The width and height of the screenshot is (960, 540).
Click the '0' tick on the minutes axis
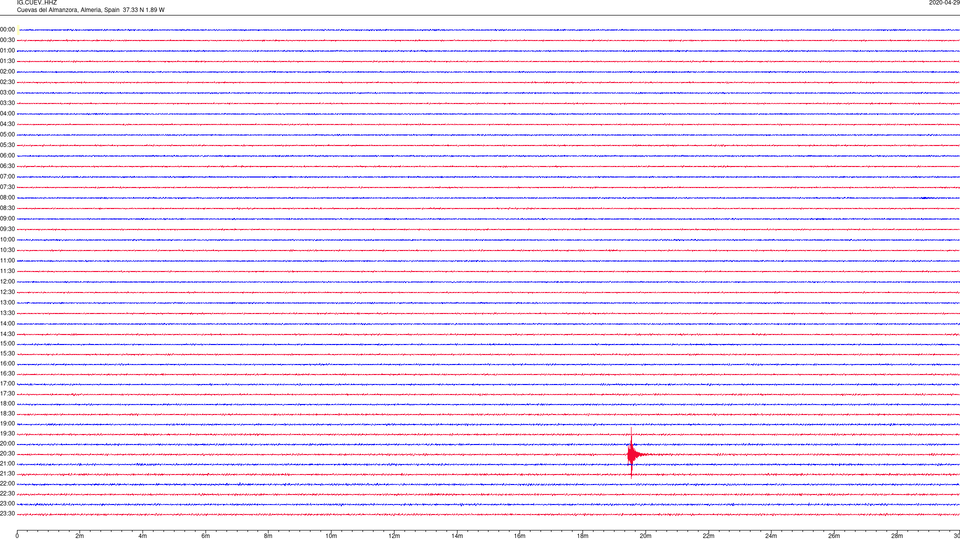[x=17, y=536]
